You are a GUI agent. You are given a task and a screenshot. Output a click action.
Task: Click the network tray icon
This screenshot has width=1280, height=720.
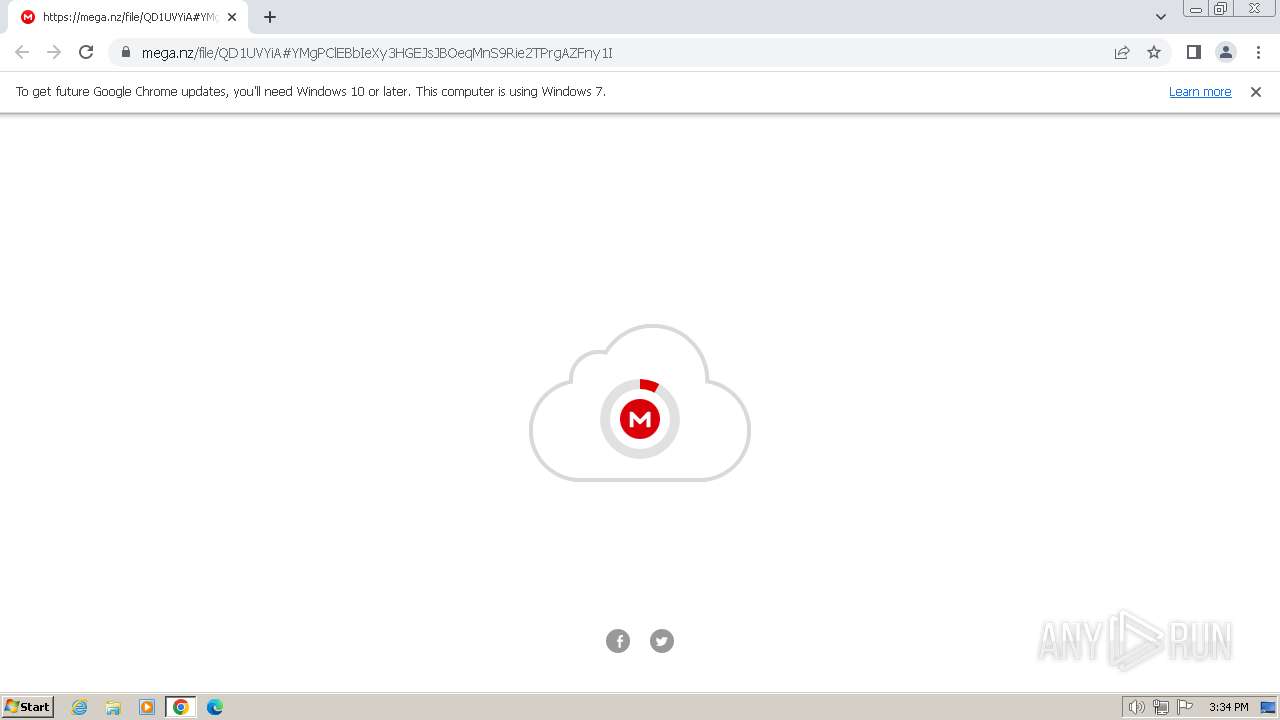coord(1161,707)
